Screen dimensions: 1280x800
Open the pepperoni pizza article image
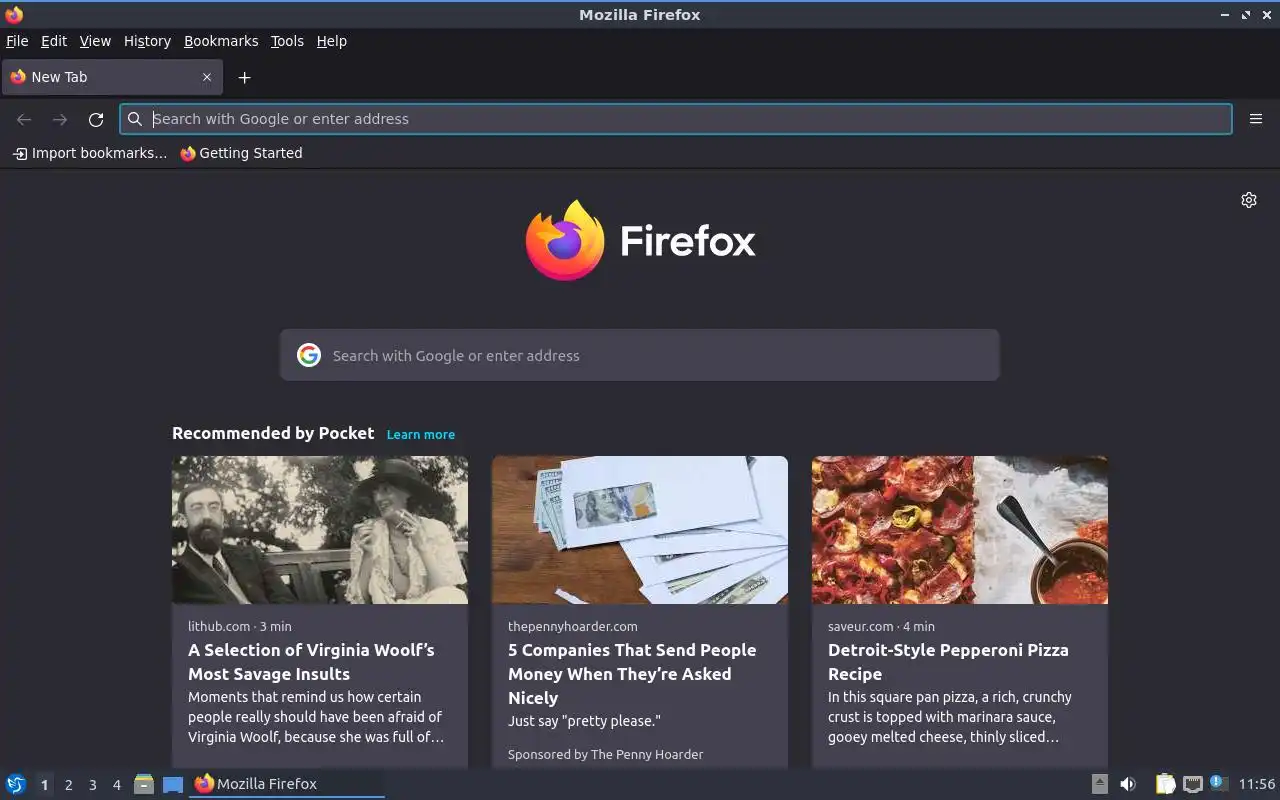click(960, 530)
